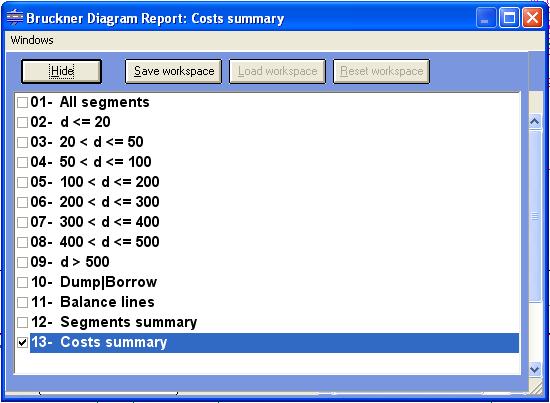Select the 05- 100 < d <= 200 row
This screenshot has height=403, width=550.
95,182
